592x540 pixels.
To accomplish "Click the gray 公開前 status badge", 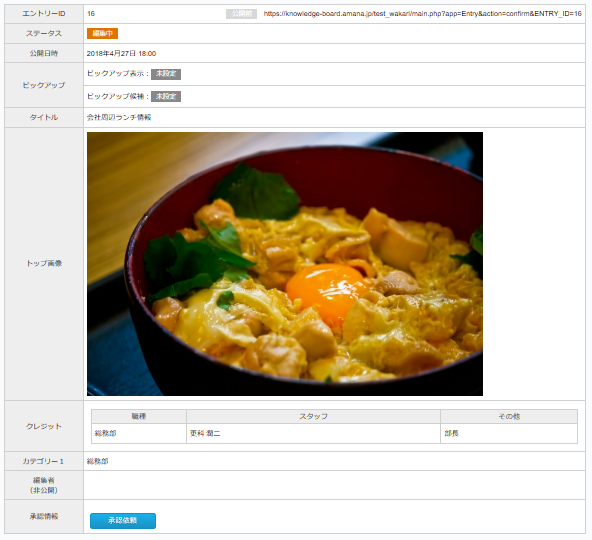I will point(241,14).
